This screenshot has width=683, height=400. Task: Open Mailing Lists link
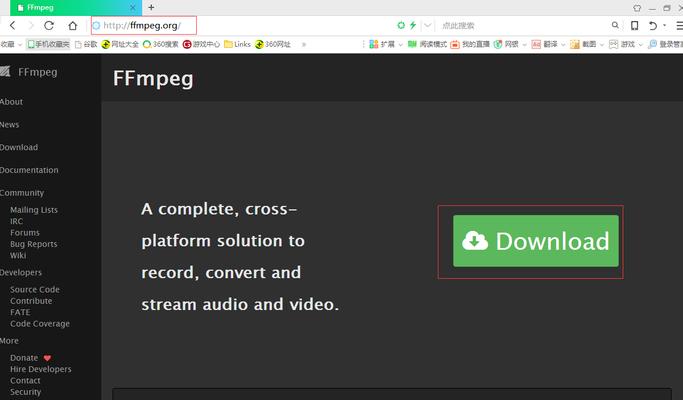pyautogui.click(x=34, y=210)
